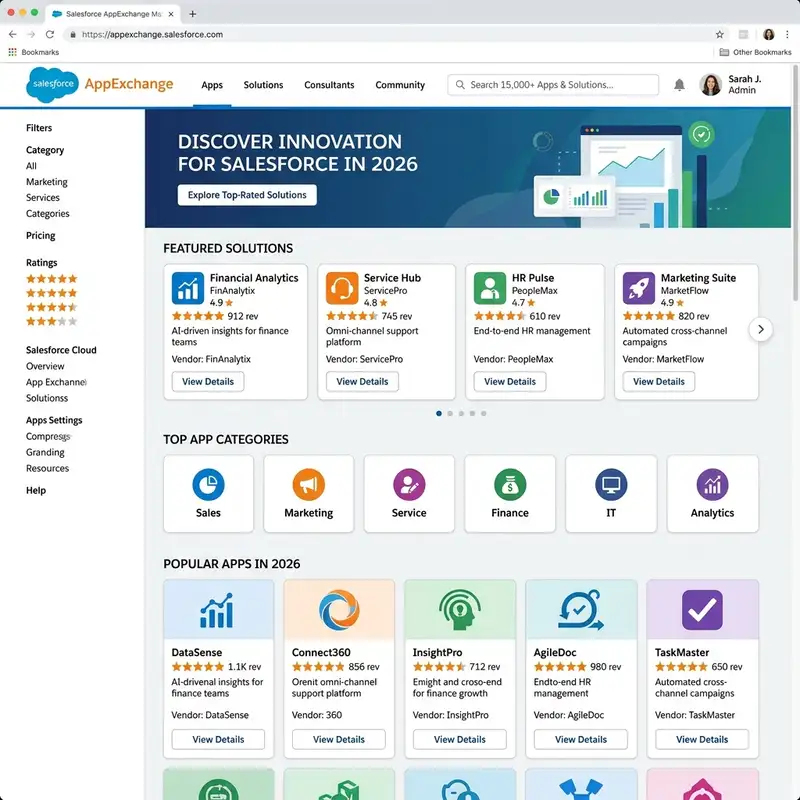View Details for Financial Analytics
The width and height of the screenshot is (800, 800).
[x=208, y=382]
